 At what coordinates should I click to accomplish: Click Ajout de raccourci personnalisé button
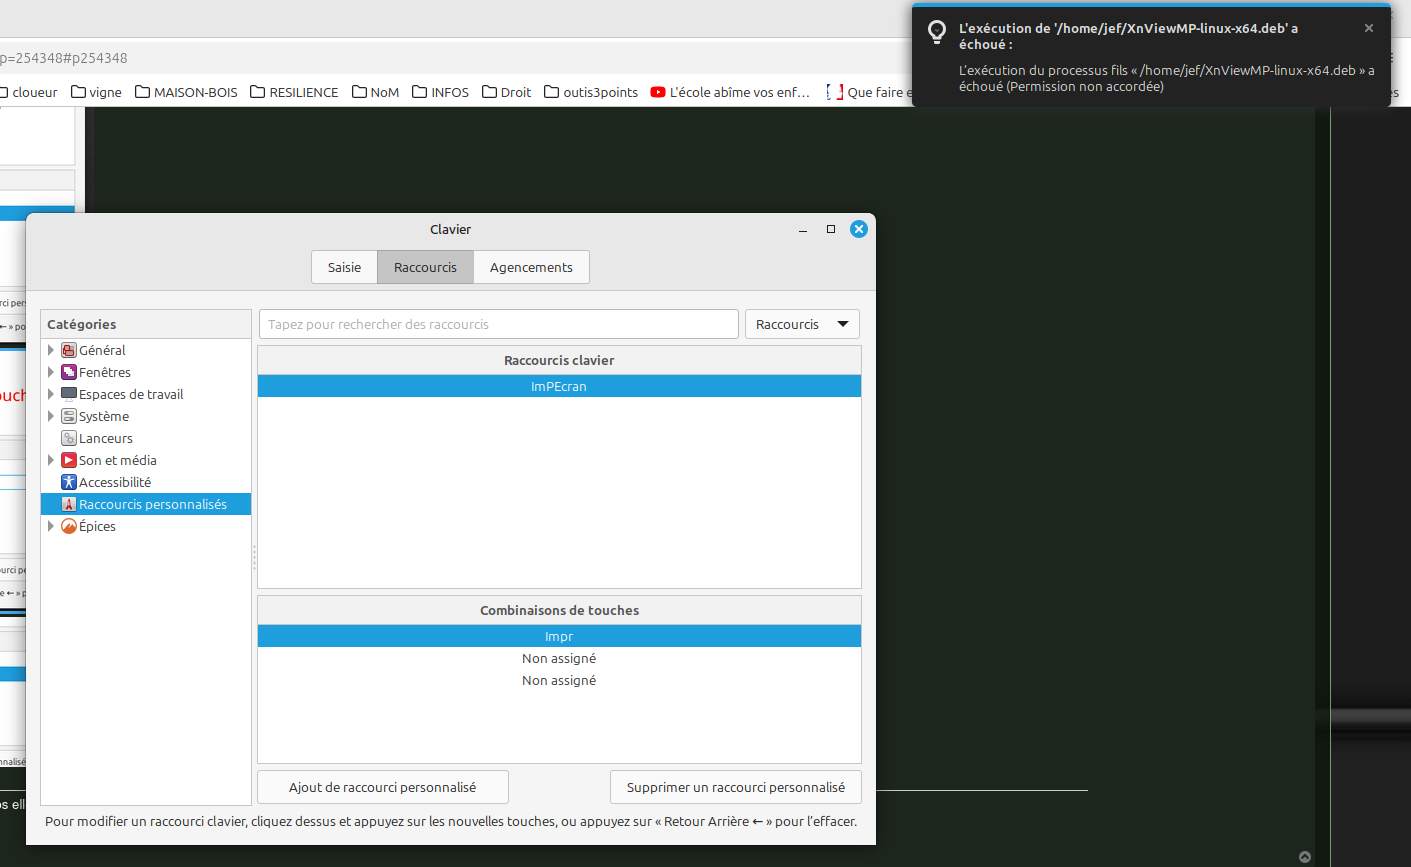[x=383, y=787]
